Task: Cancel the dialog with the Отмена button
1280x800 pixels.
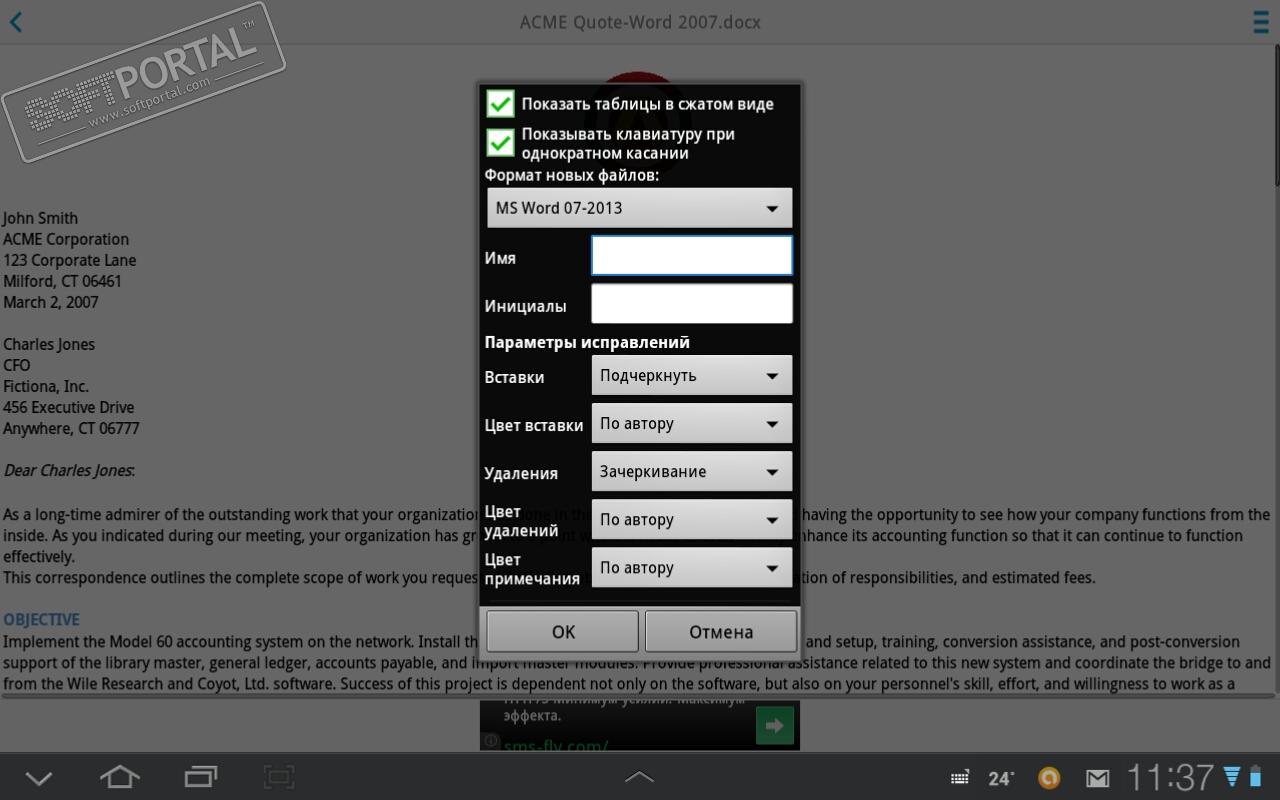Action: [721, 632]
